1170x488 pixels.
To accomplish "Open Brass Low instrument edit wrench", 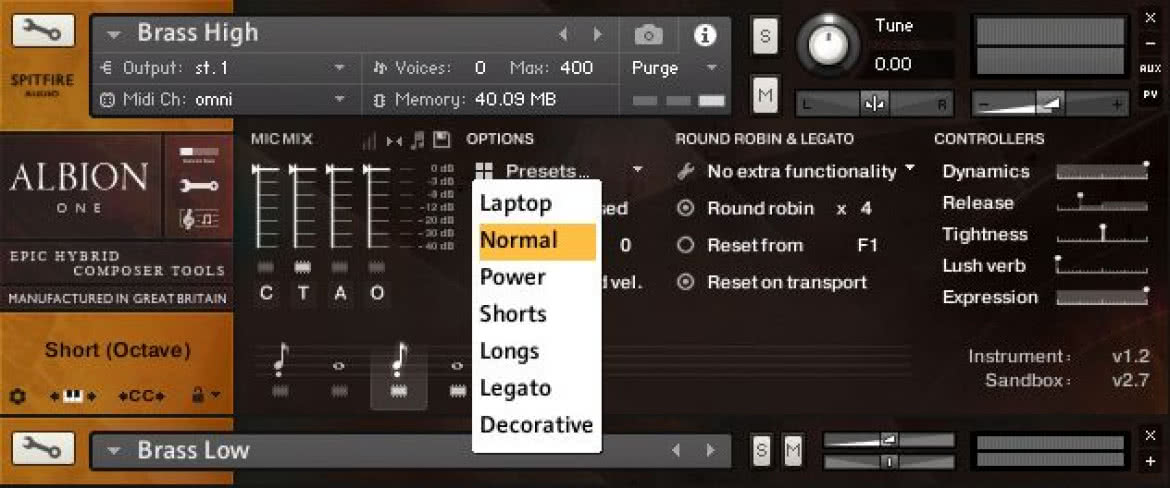I will 43,448.
